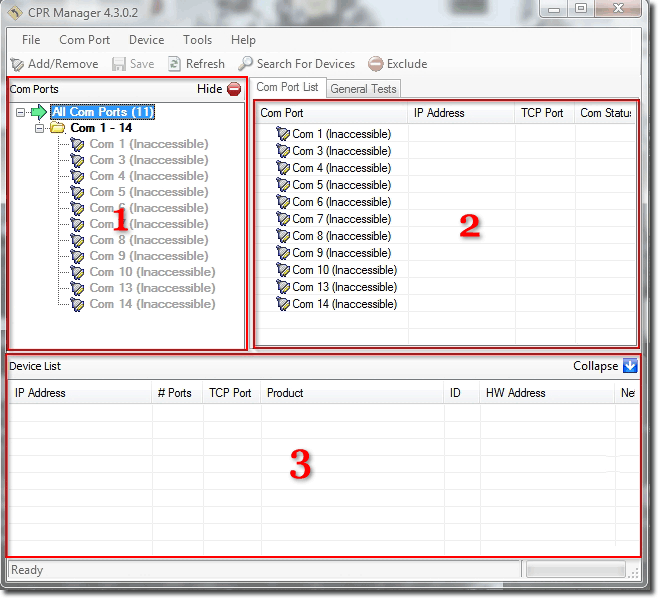Click the green arrow beside All Com Ports
Viewport: 660px width, 600px height.
[39, 112]
